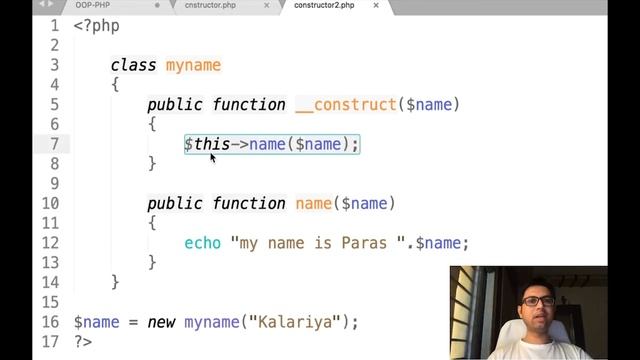
Task: Select the constructor2.php tab
Action: 324,5
